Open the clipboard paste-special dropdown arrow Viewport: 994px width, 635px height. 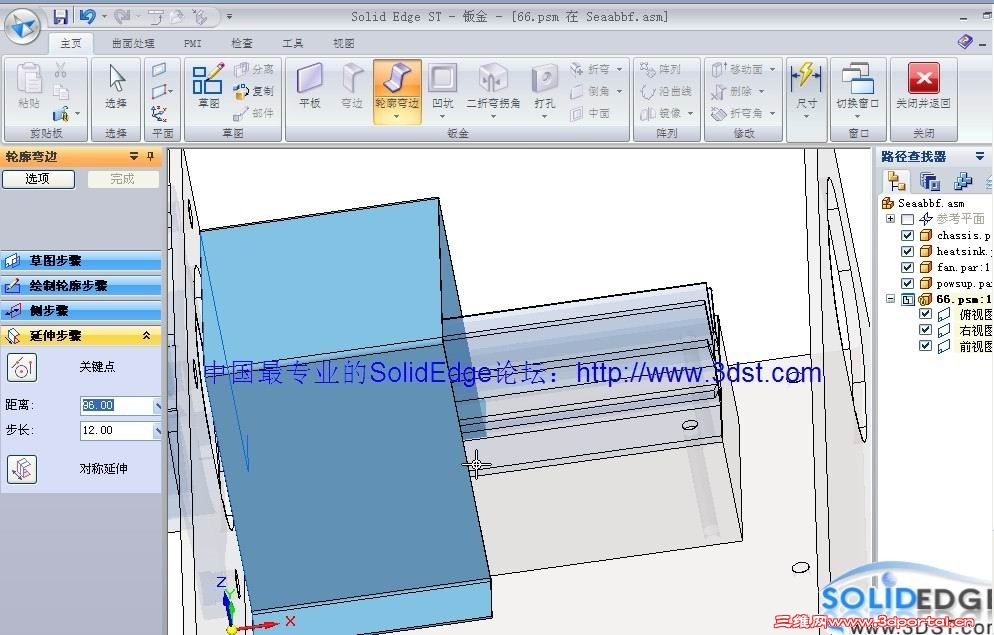click(77, 114)
